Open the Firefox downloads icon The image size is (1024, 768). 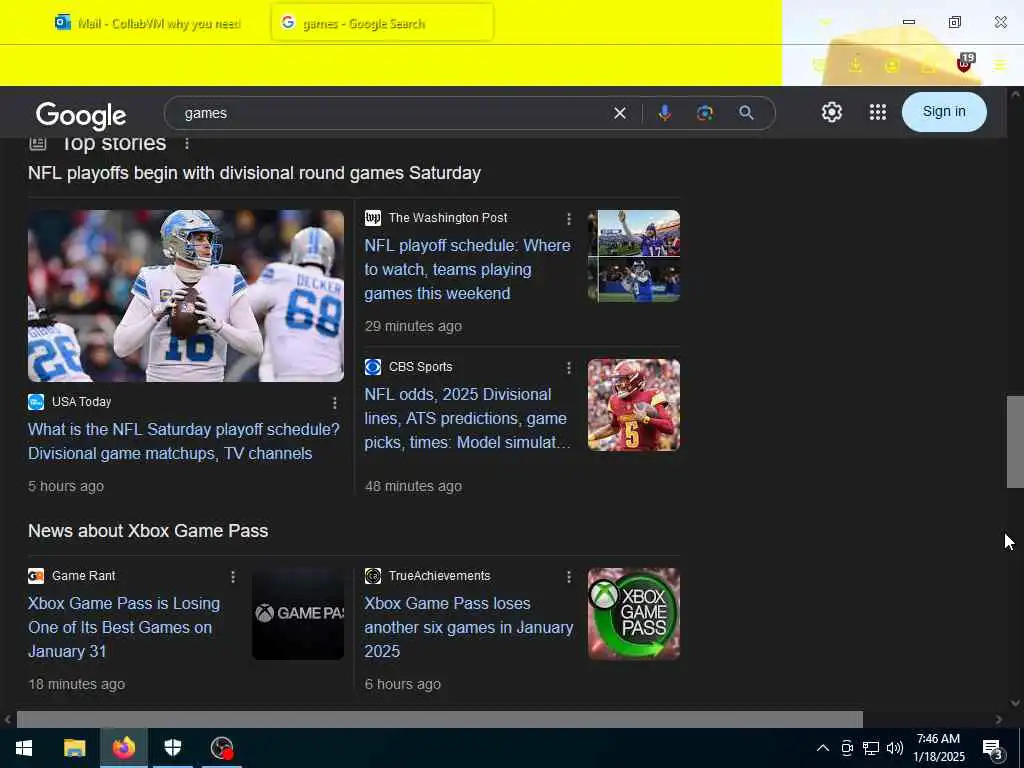855,65
